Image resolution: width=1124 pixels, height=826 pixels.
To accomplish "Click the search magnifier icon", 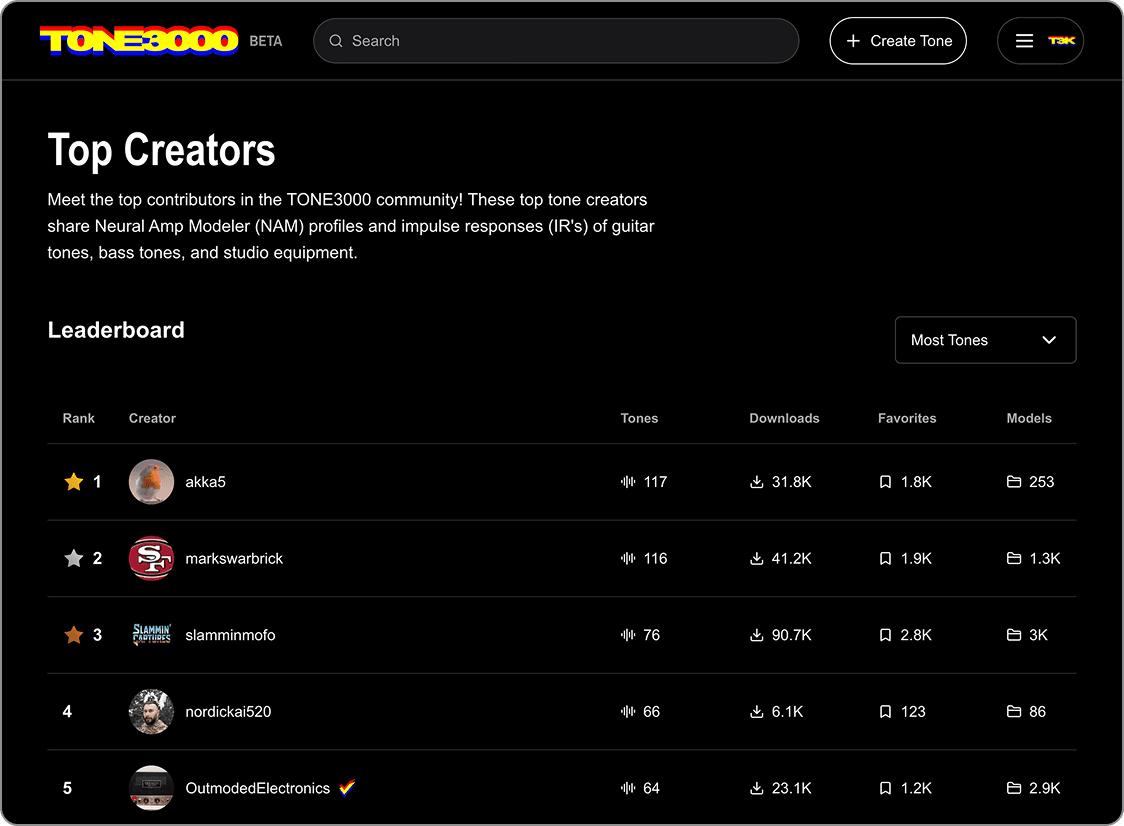I will [x=336, y=41].
